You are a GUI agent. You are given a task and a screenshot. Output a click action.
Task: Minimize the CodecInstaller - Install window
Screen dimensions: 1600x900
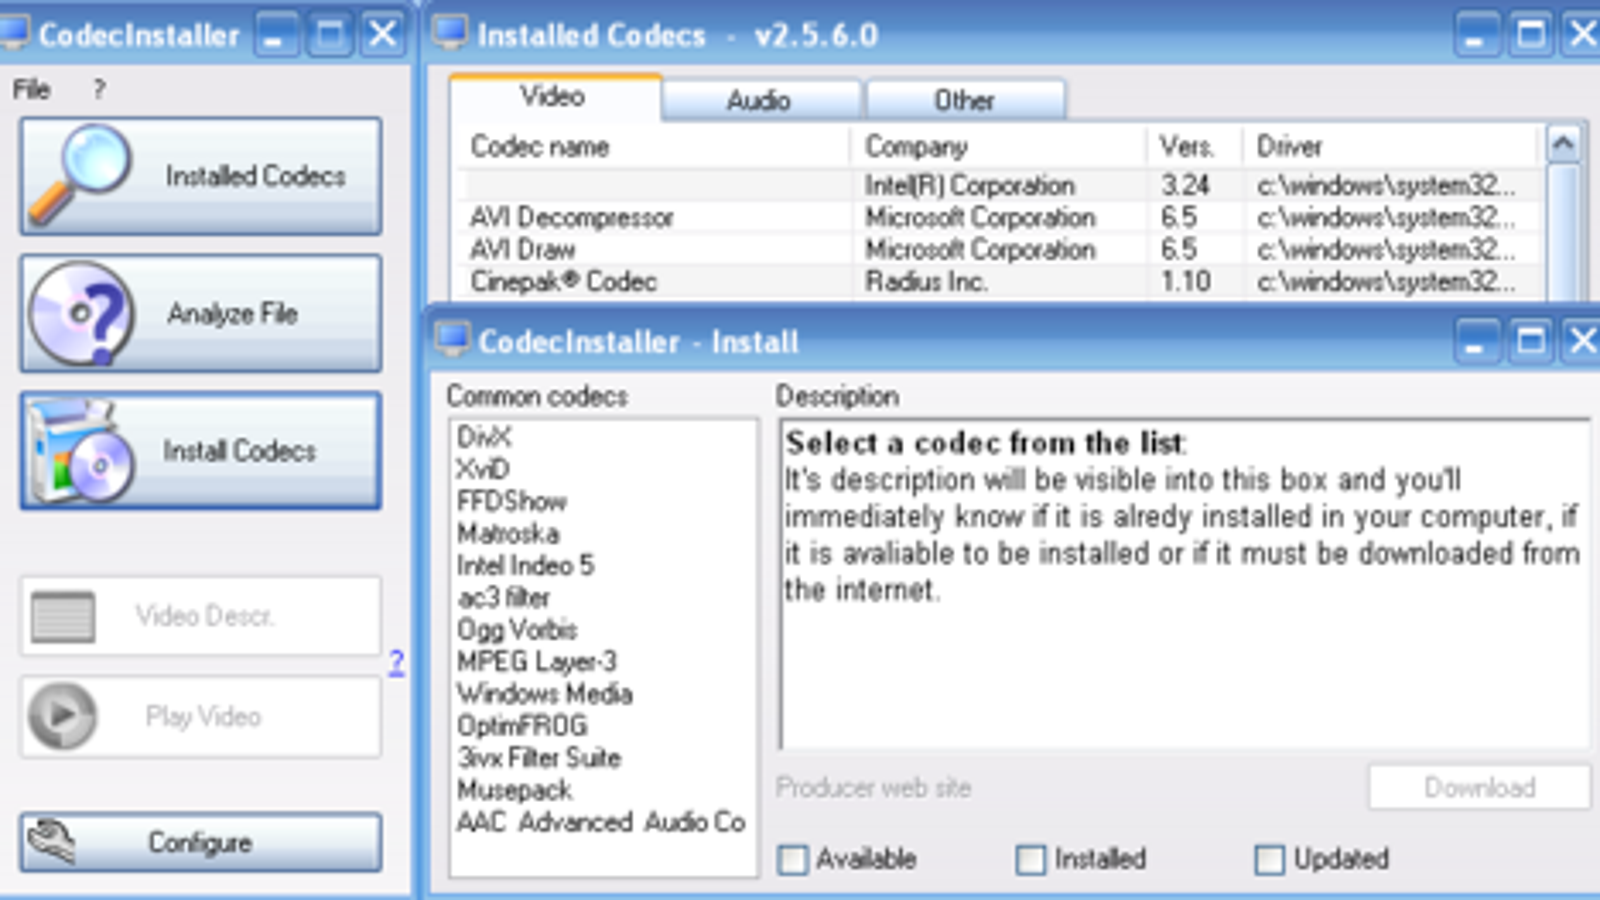(x=1476, y=342)
